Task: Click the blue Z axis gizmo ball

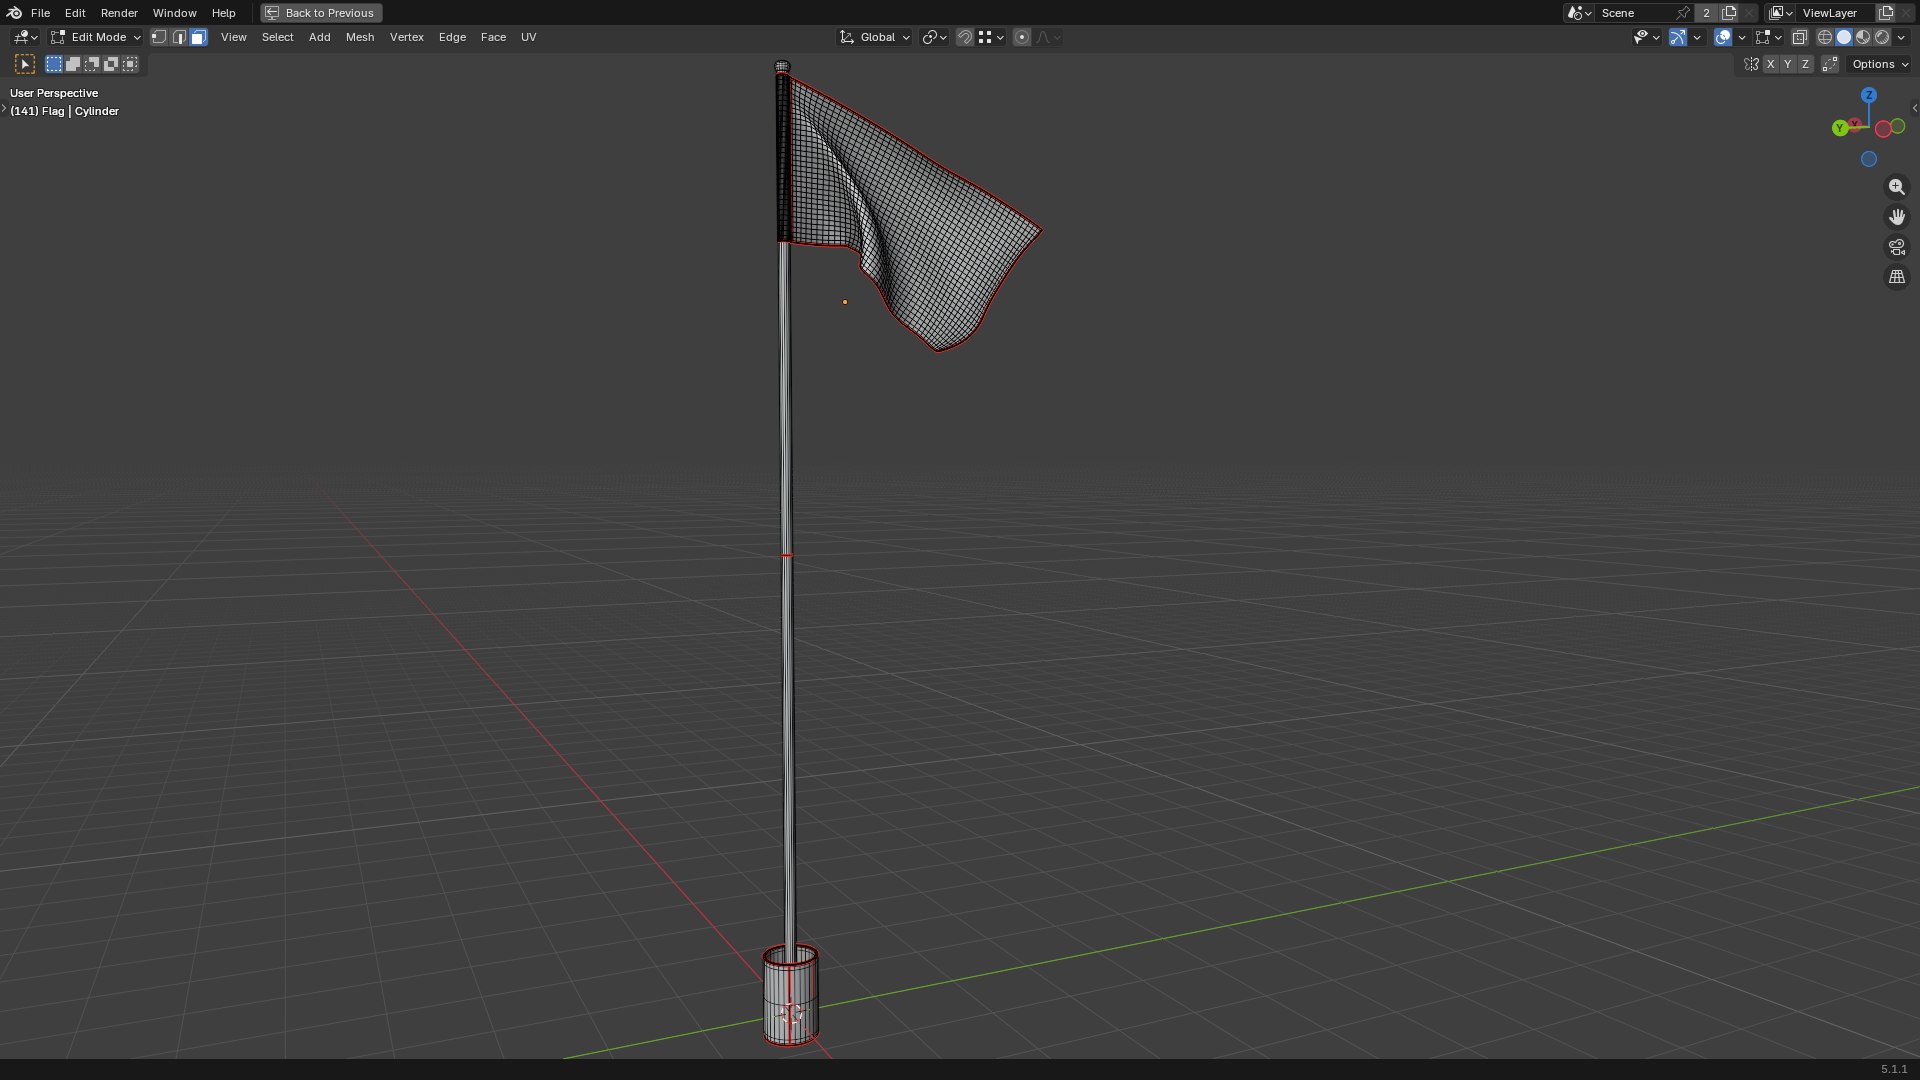Action: [x=1869, y=95]
